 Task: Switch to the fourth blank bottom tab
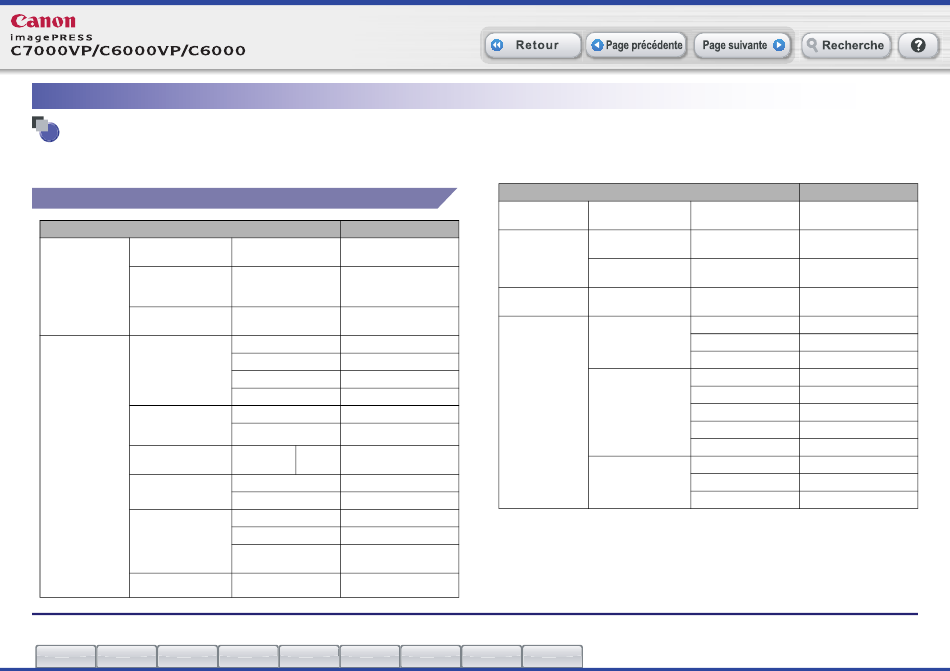click(x=248, y=656)
